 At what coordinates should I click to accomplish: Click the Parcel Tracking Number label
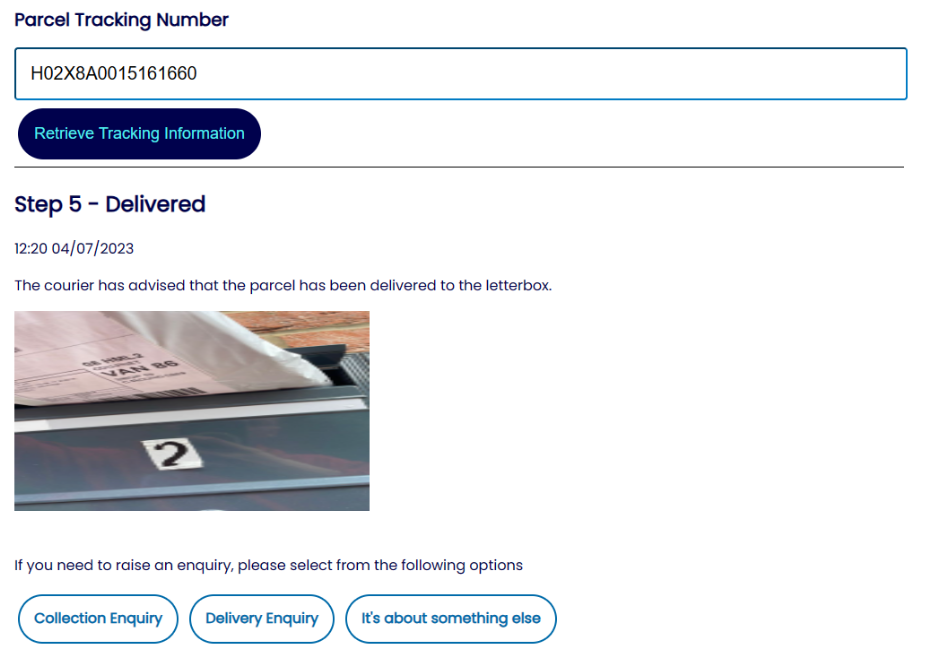coord(121,20)
